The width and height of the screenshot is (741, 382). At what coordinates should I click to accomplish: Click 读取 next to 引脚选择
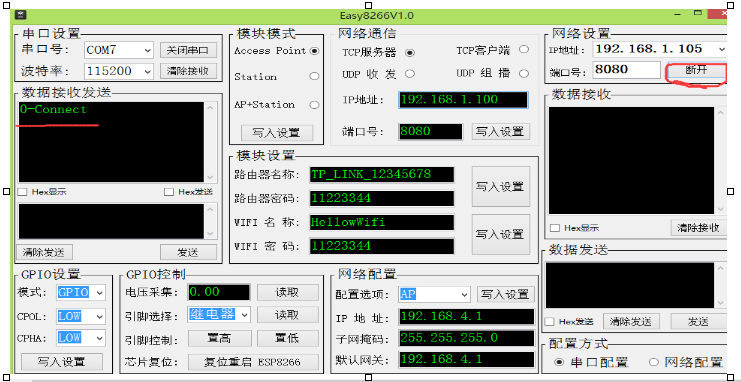point(287,315)
